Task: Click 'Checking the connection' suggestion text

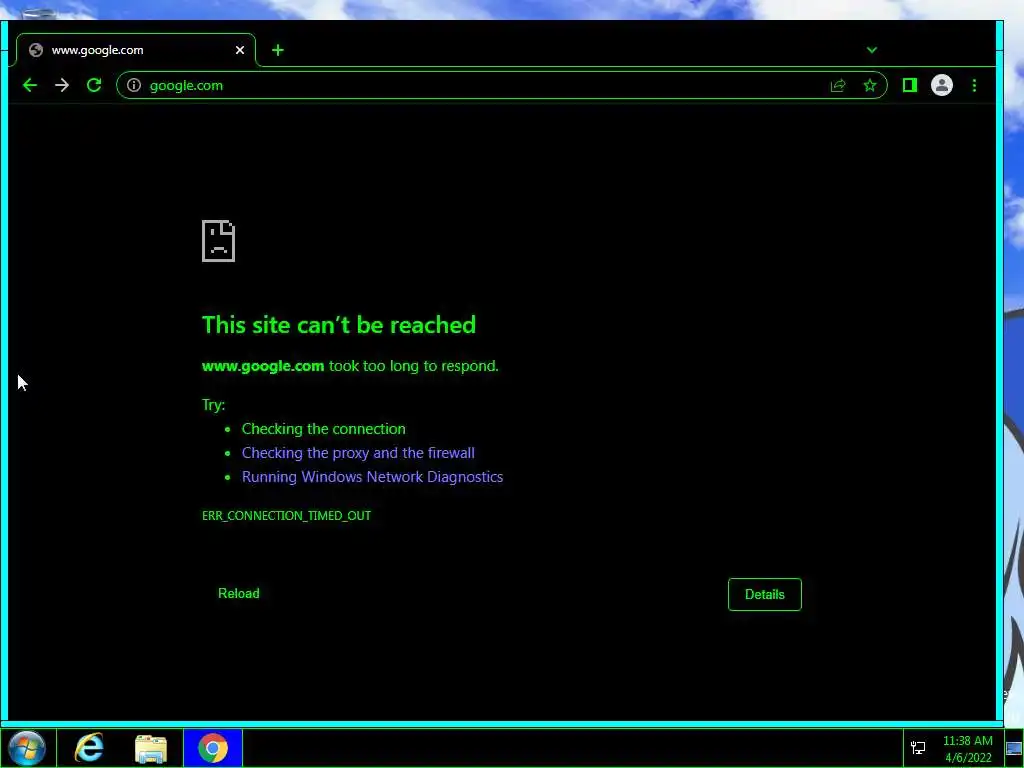Action: [323, 429]
